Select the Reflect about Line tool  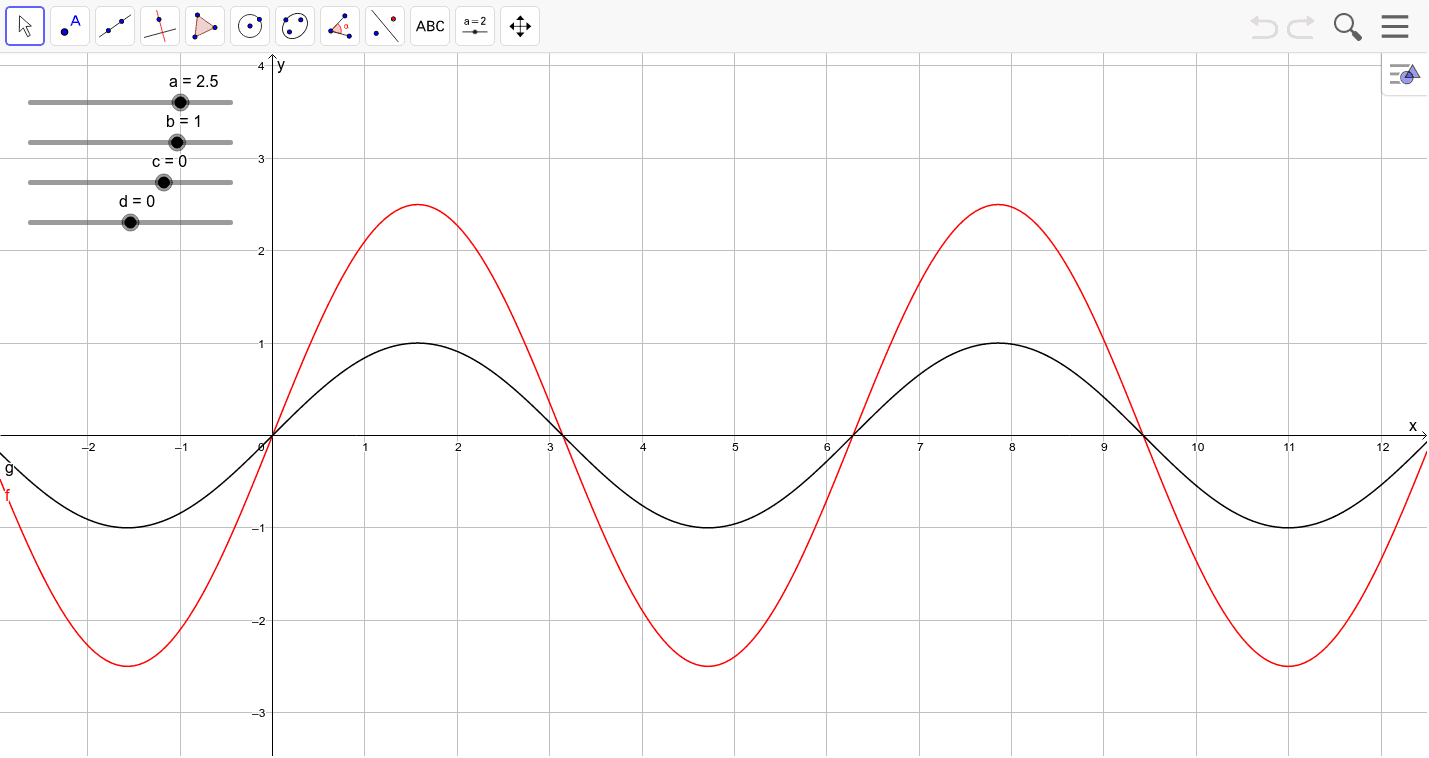(x=384, y=26)
